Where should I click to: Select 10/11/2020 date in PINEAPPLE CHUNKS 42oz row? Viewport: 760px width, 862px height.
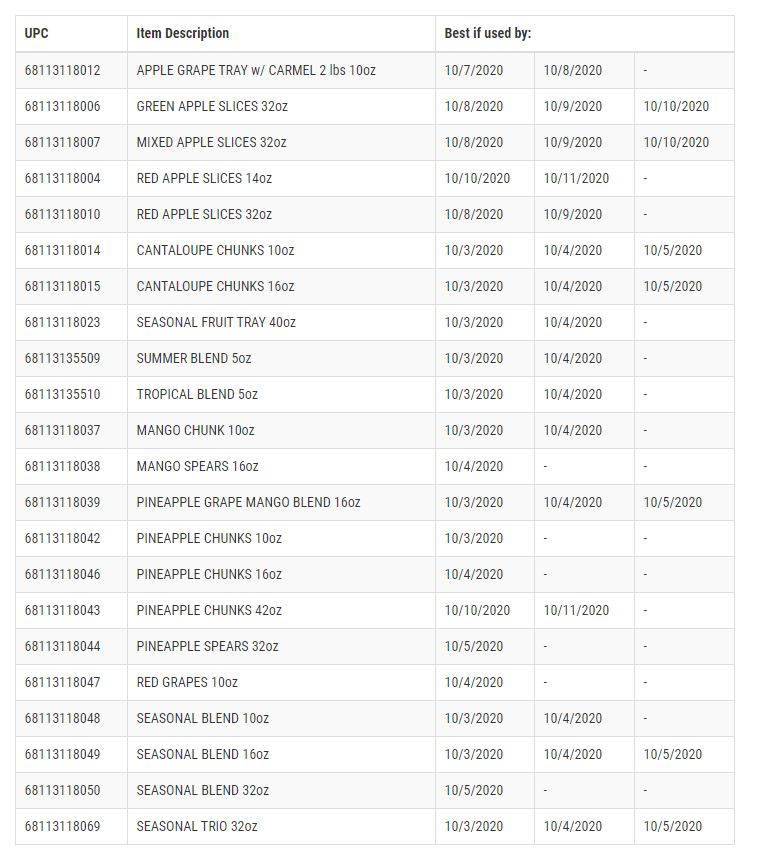576,610
